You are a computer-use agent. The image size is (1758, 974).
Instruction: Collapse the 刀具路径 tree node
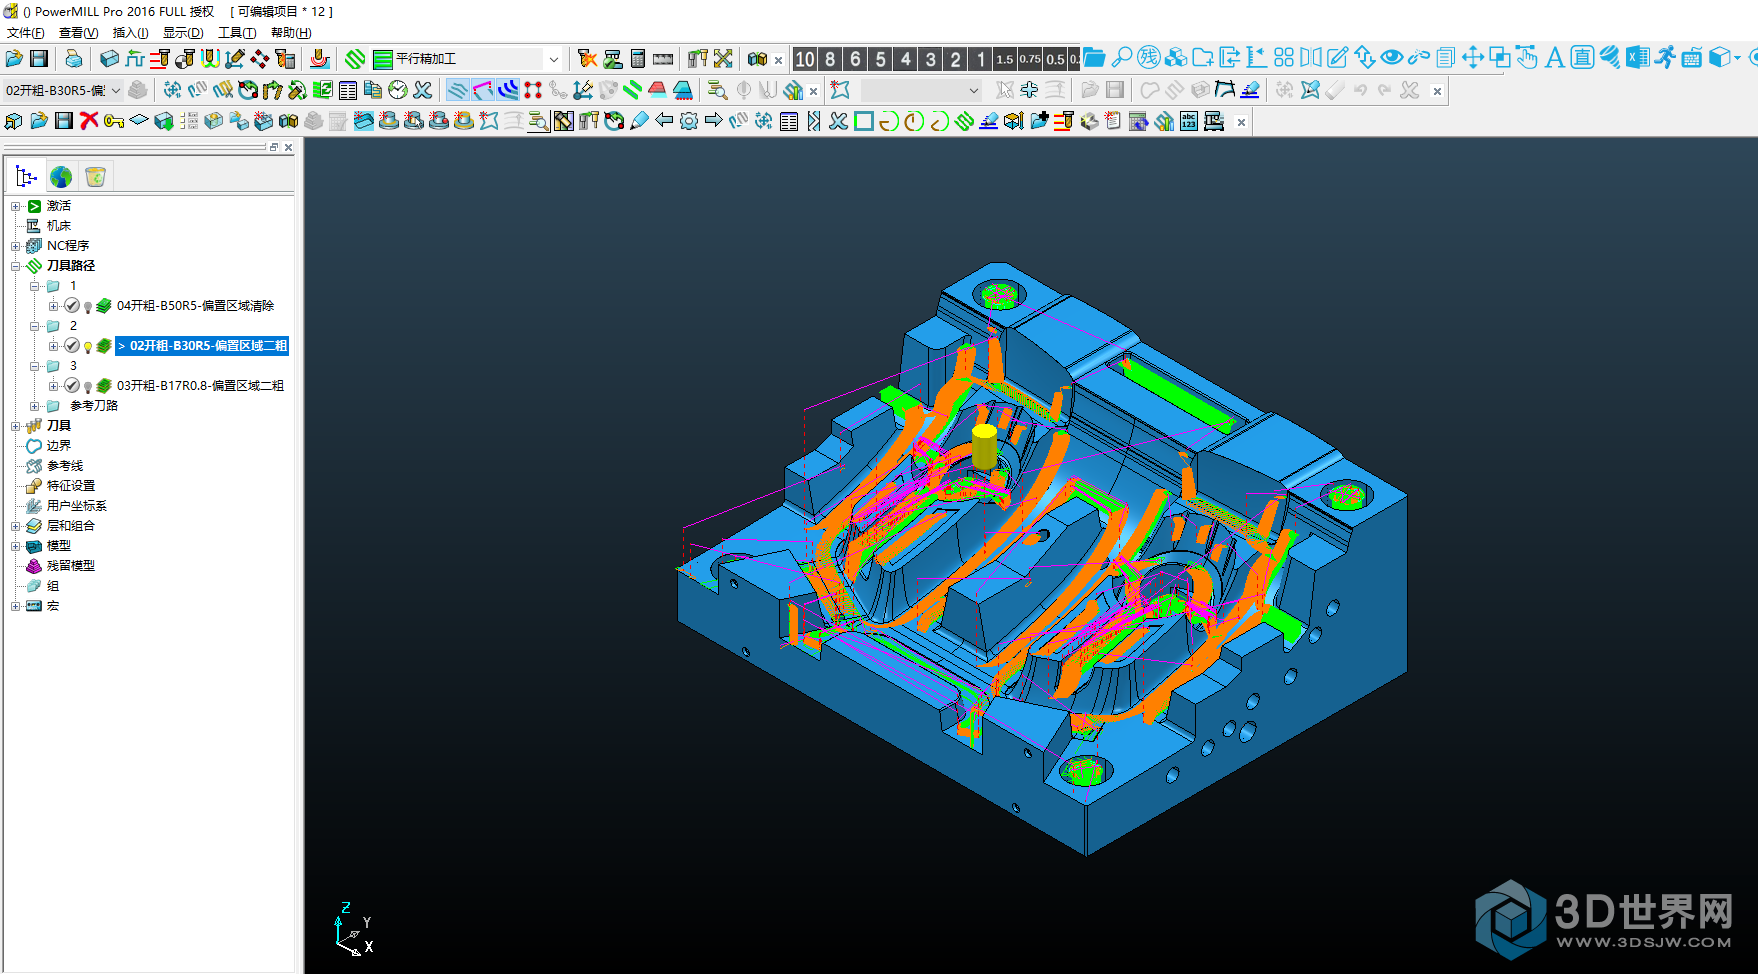click(x=15, y=266)
